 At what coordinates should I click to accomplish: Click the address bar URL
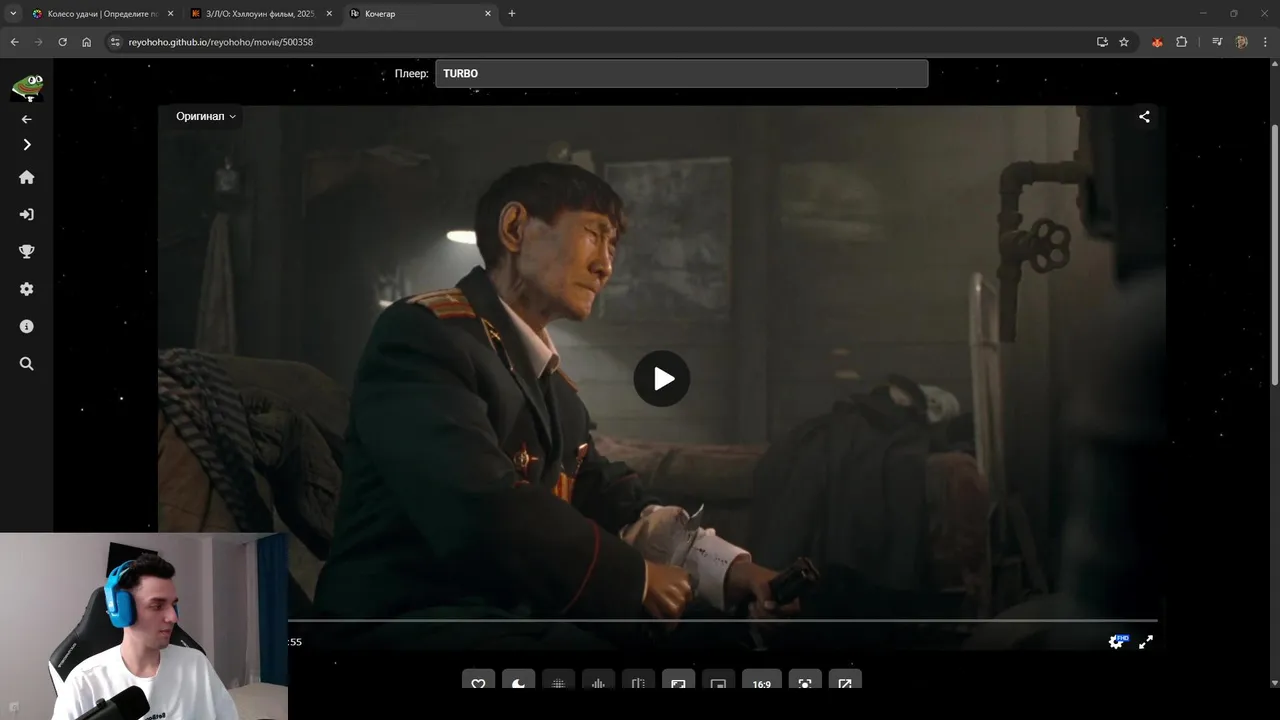pyautogui.click(x=220, y=42)
